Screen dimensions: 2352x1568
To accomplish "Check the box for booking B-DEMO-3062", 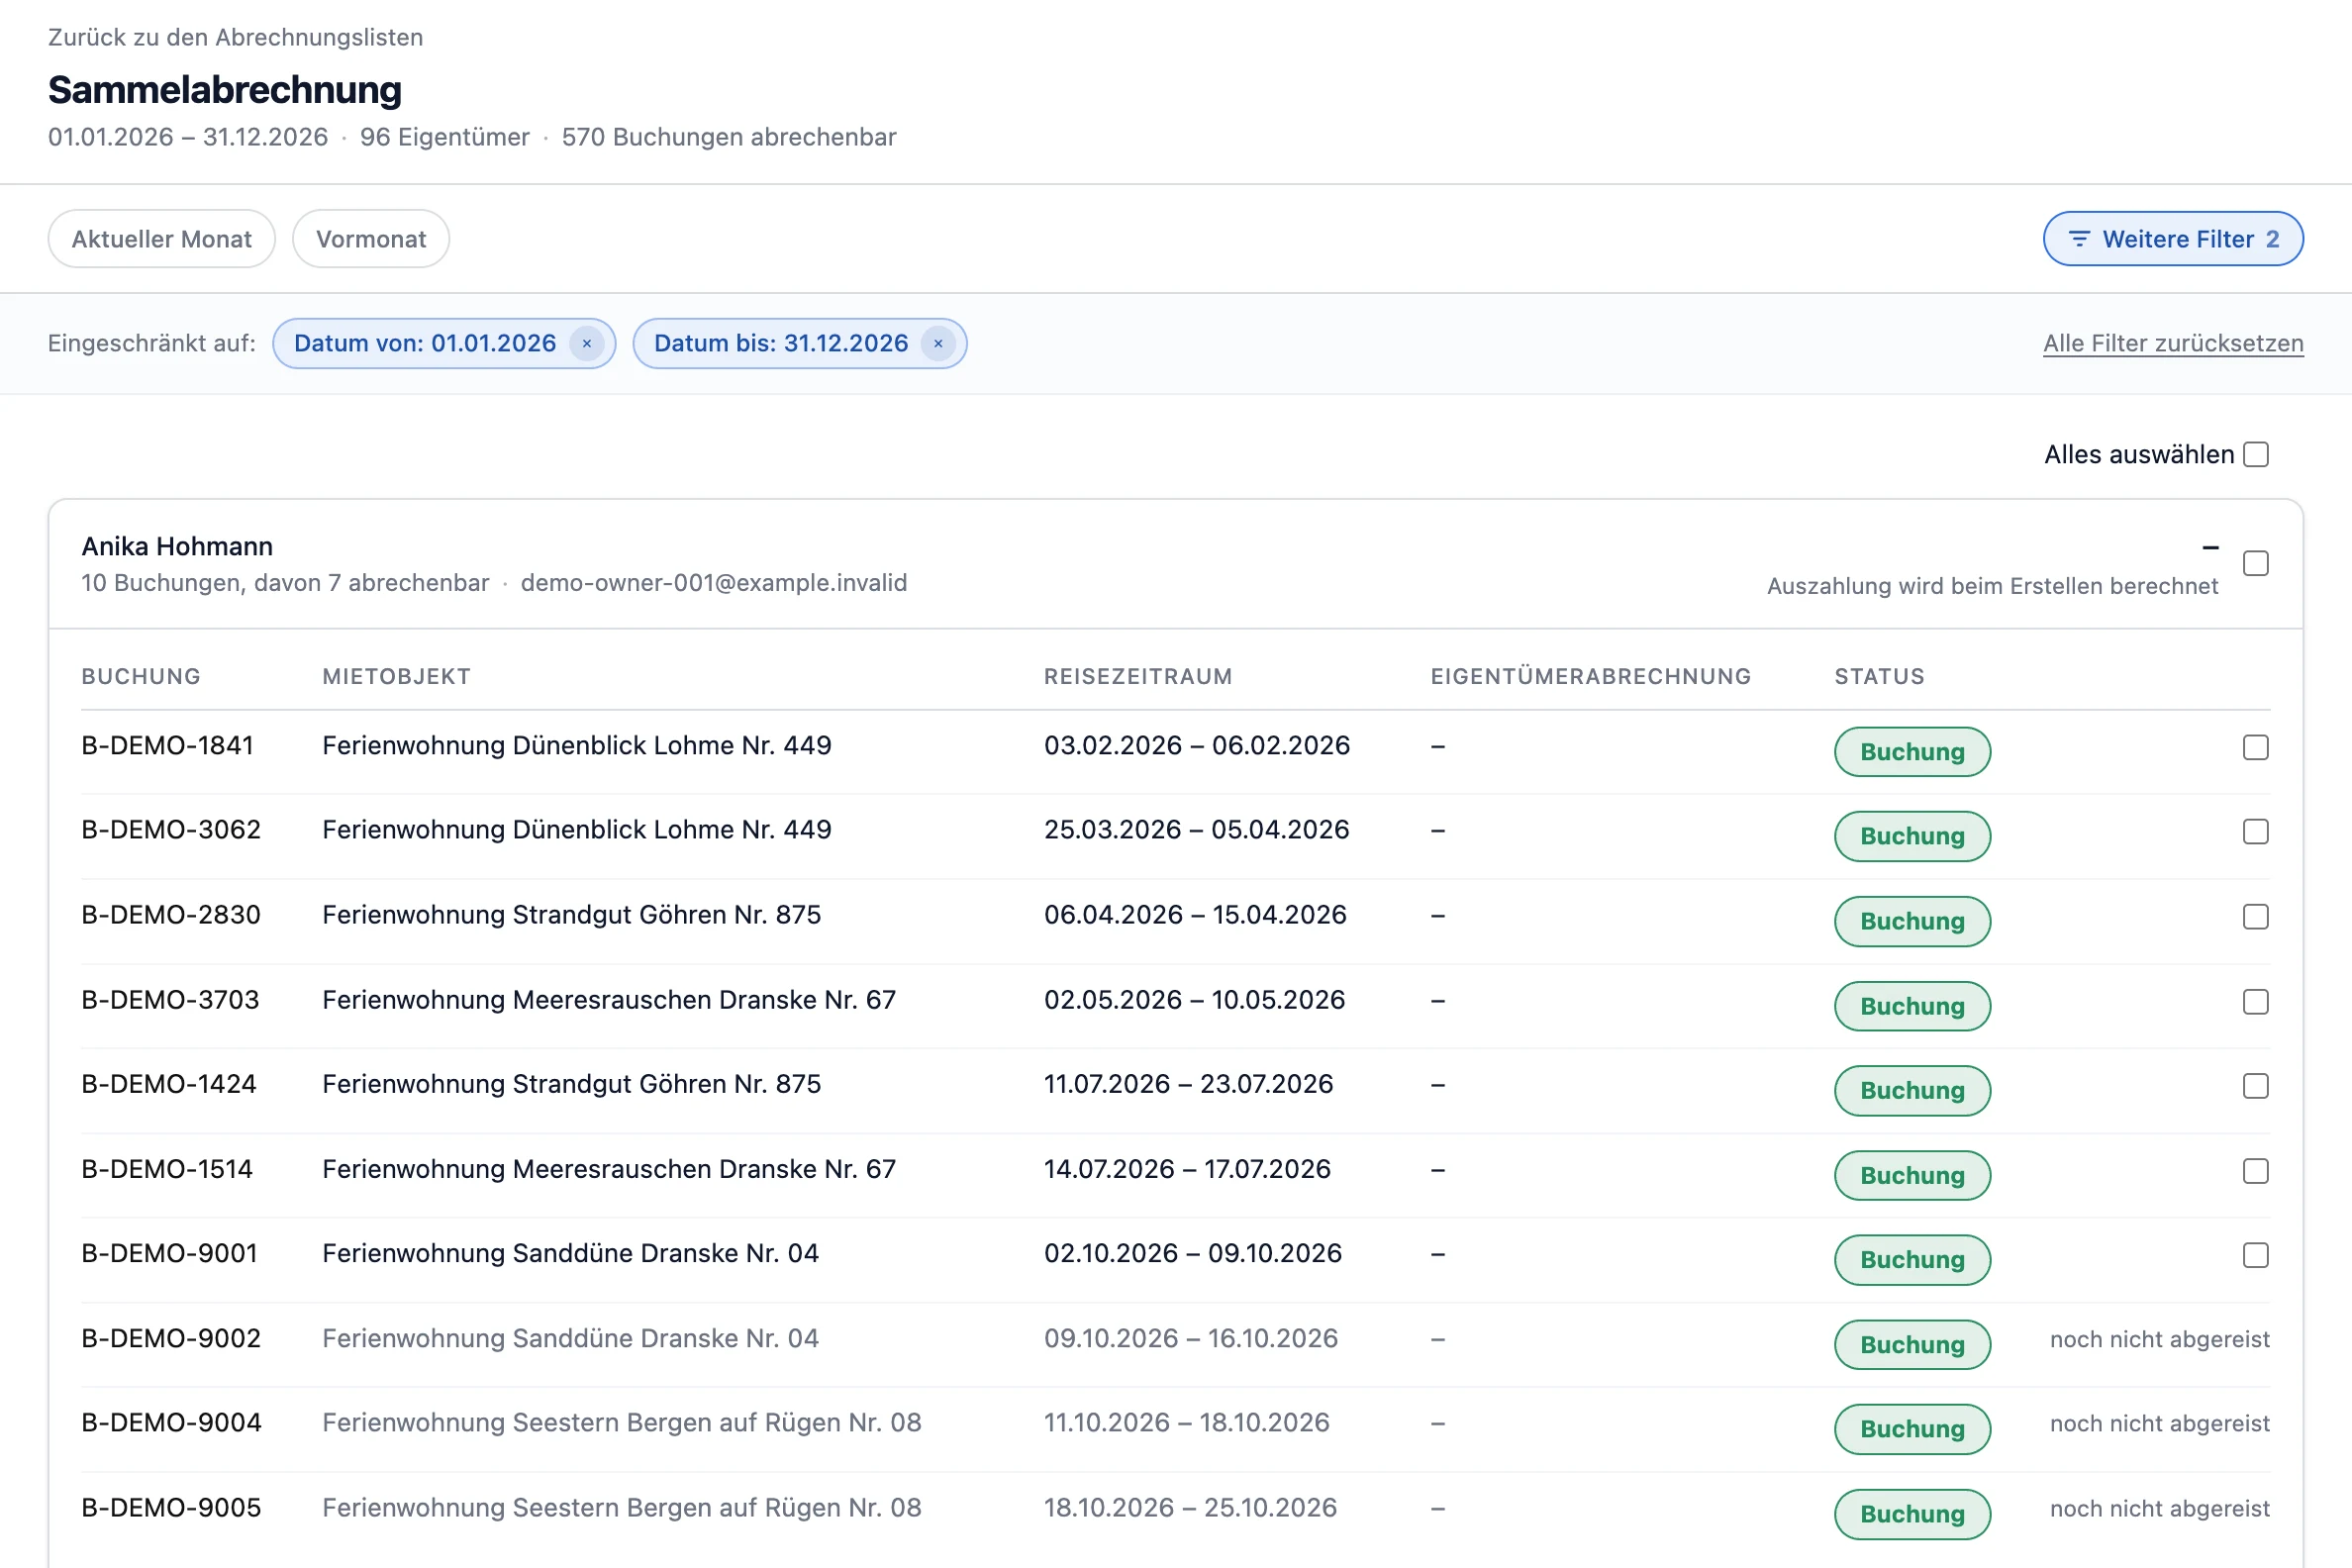I will (x=2256, y=831).
